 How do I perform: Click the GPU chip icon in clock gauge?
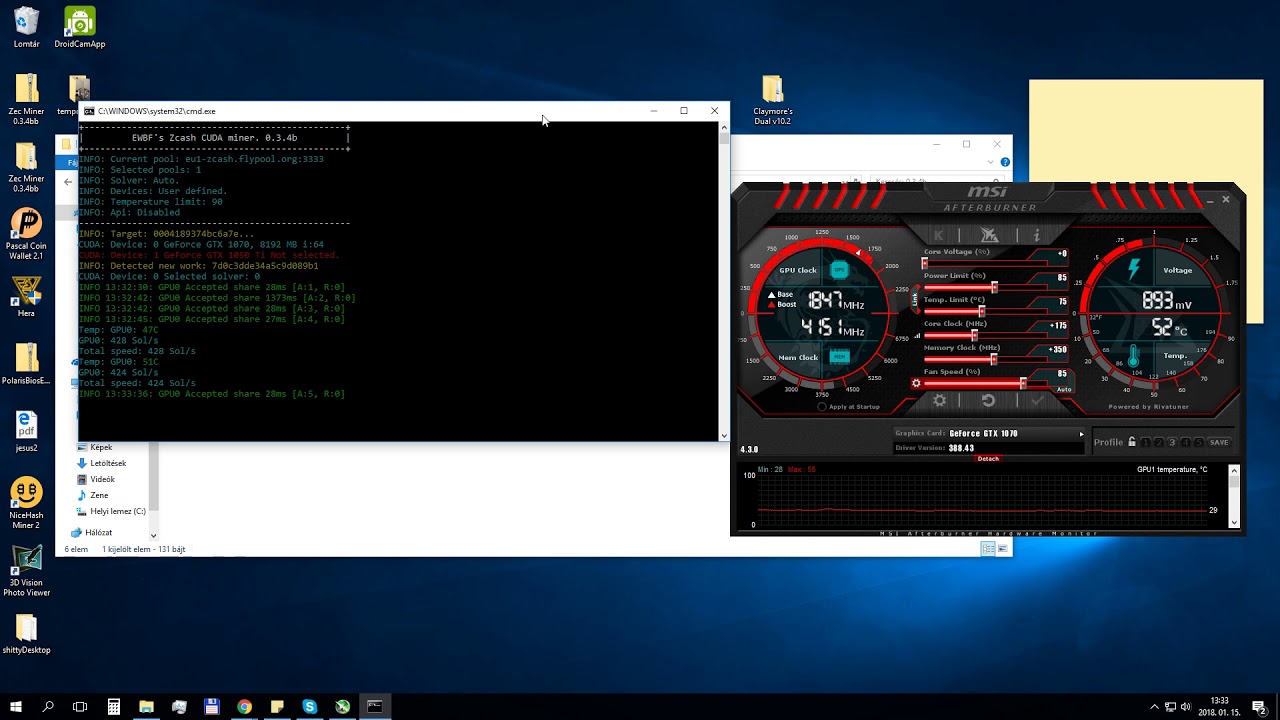pyautogui.click(x=839, y=270)
